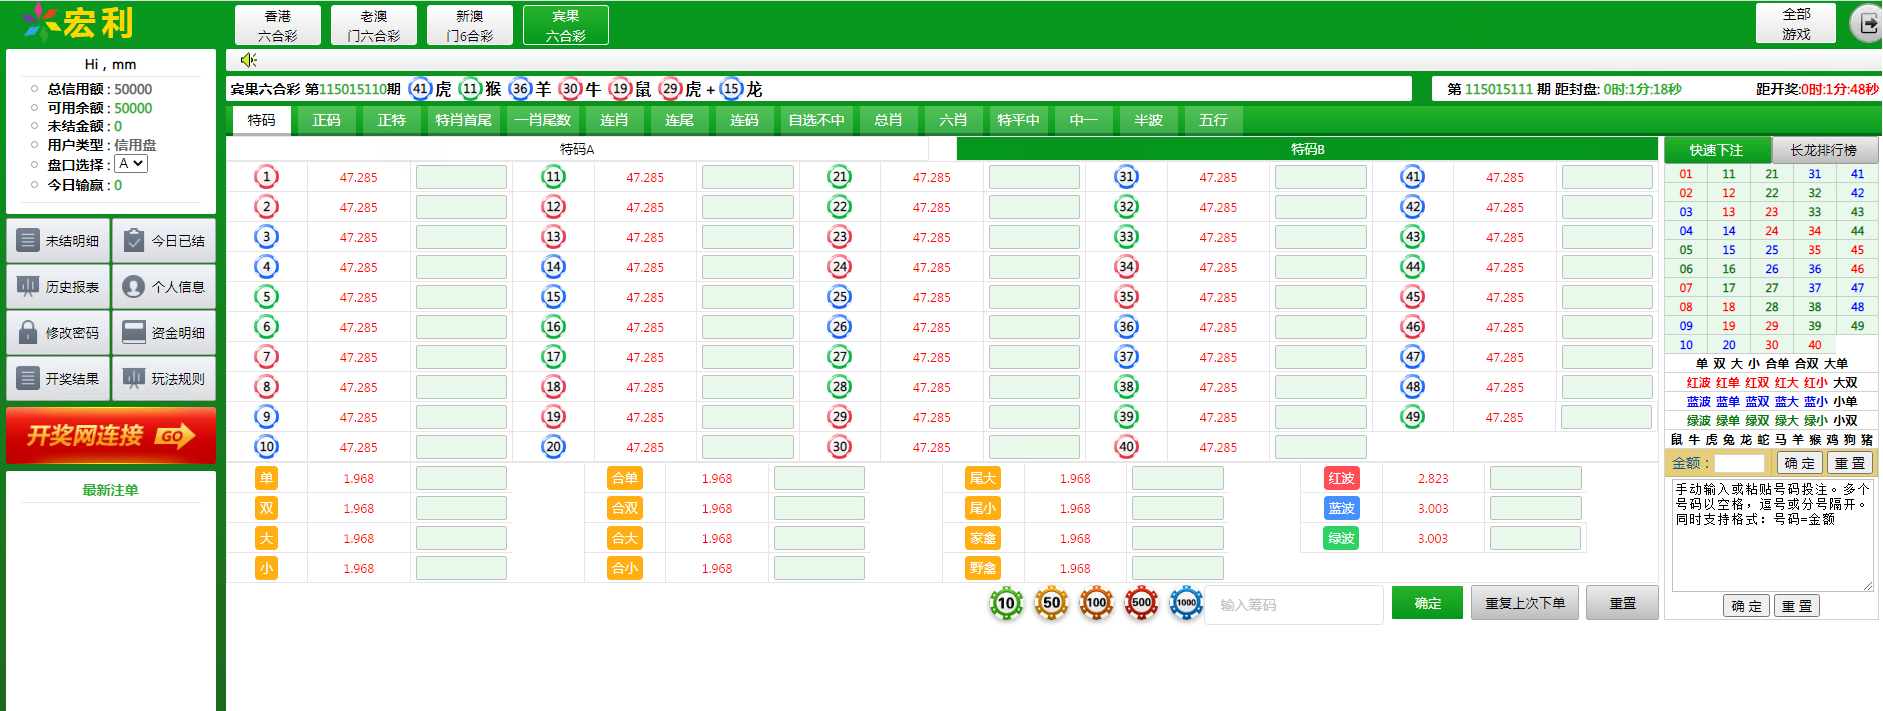Click the speaker sound icon
The height and width of the screenshot is (711, 1883).
point(248,60)
